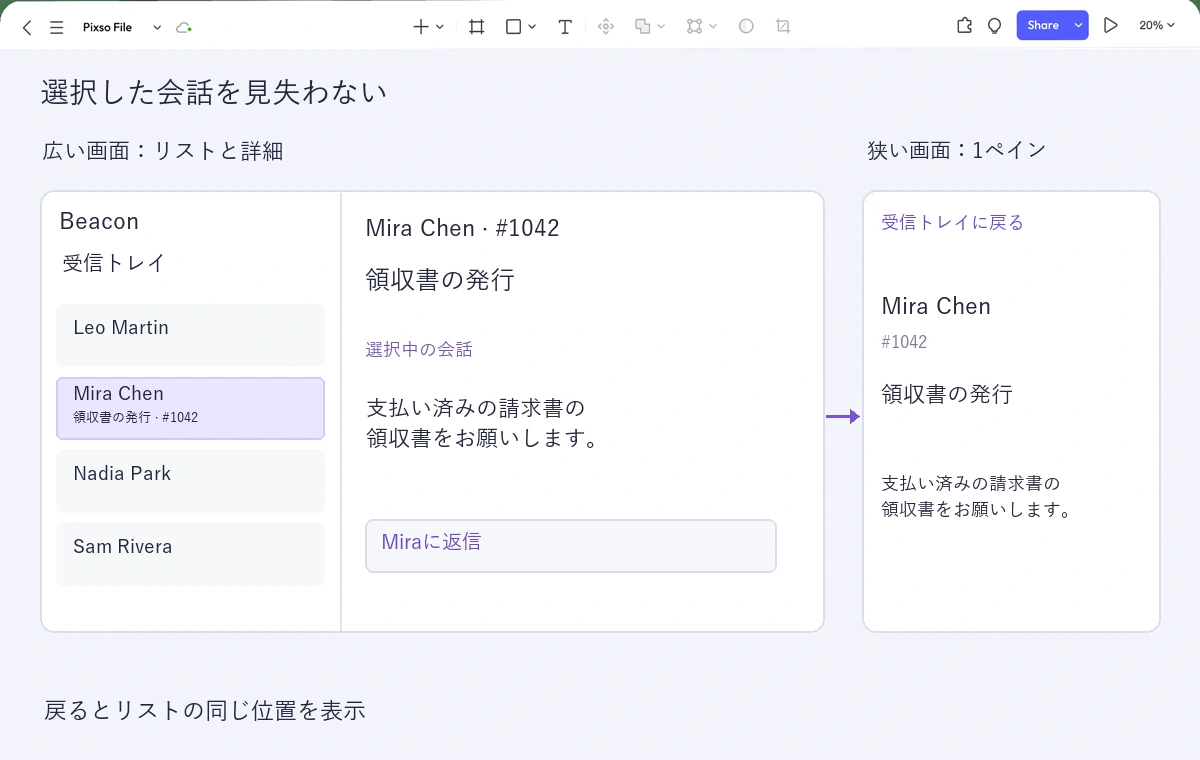Select the Mira Chen conversation row
Viewport: 1200px width, 760px height.
[190, 408]
